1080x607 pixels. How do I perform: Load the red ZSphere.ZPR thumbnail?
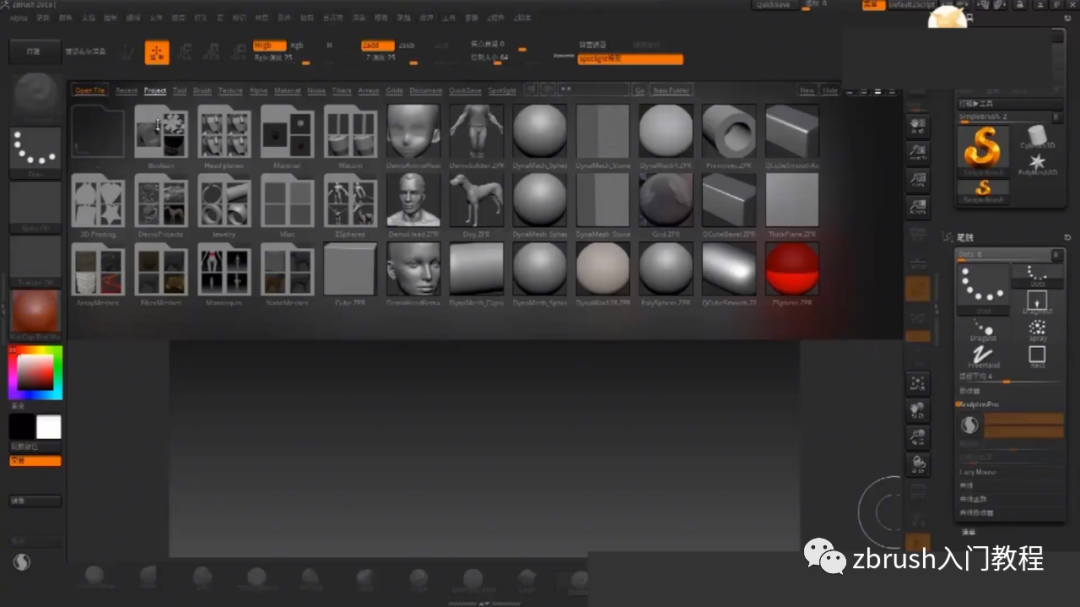(x=792, y=270)
